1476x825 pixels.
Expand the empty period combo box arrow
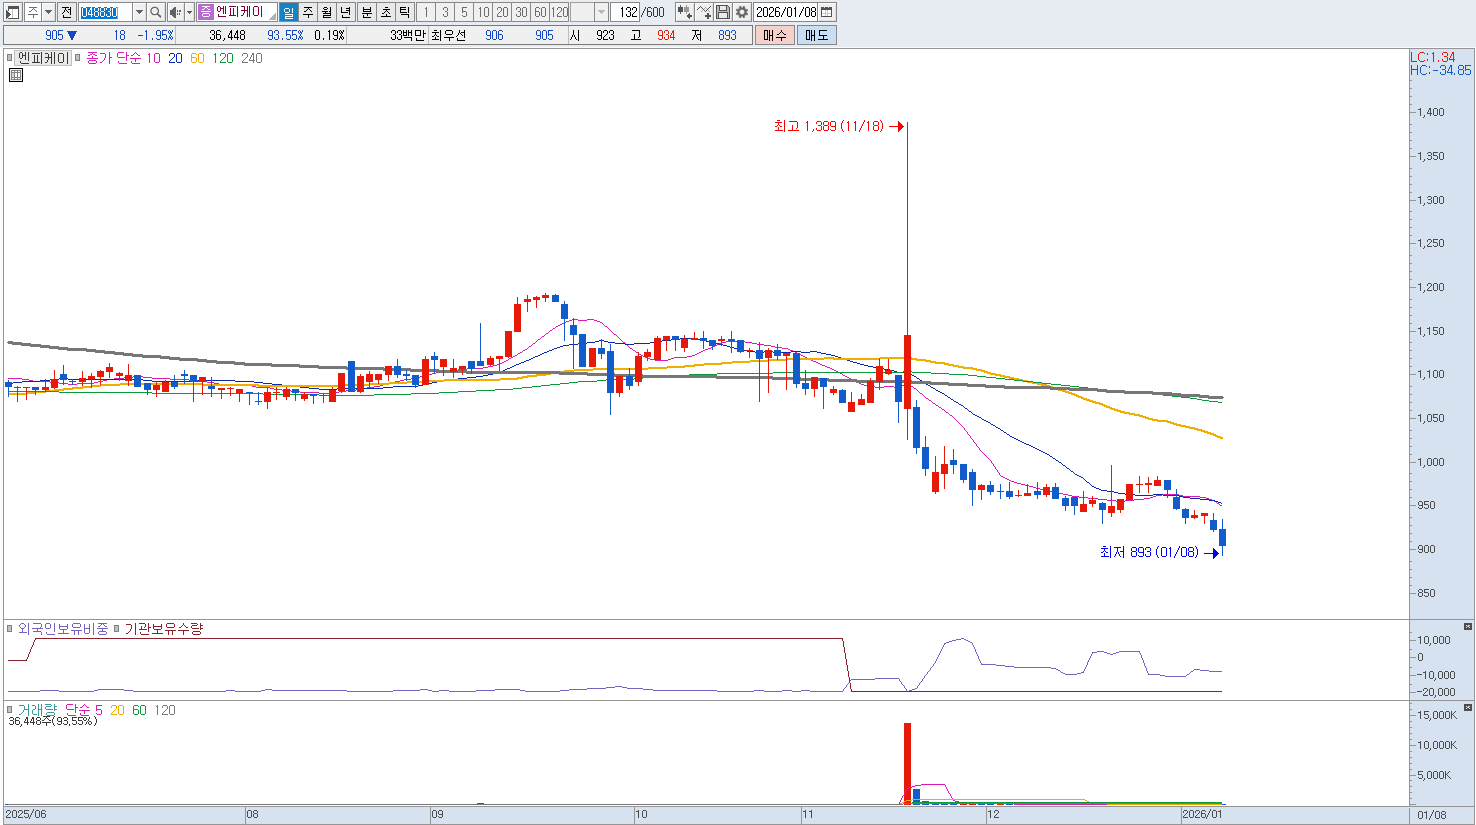tap(601, 12)
